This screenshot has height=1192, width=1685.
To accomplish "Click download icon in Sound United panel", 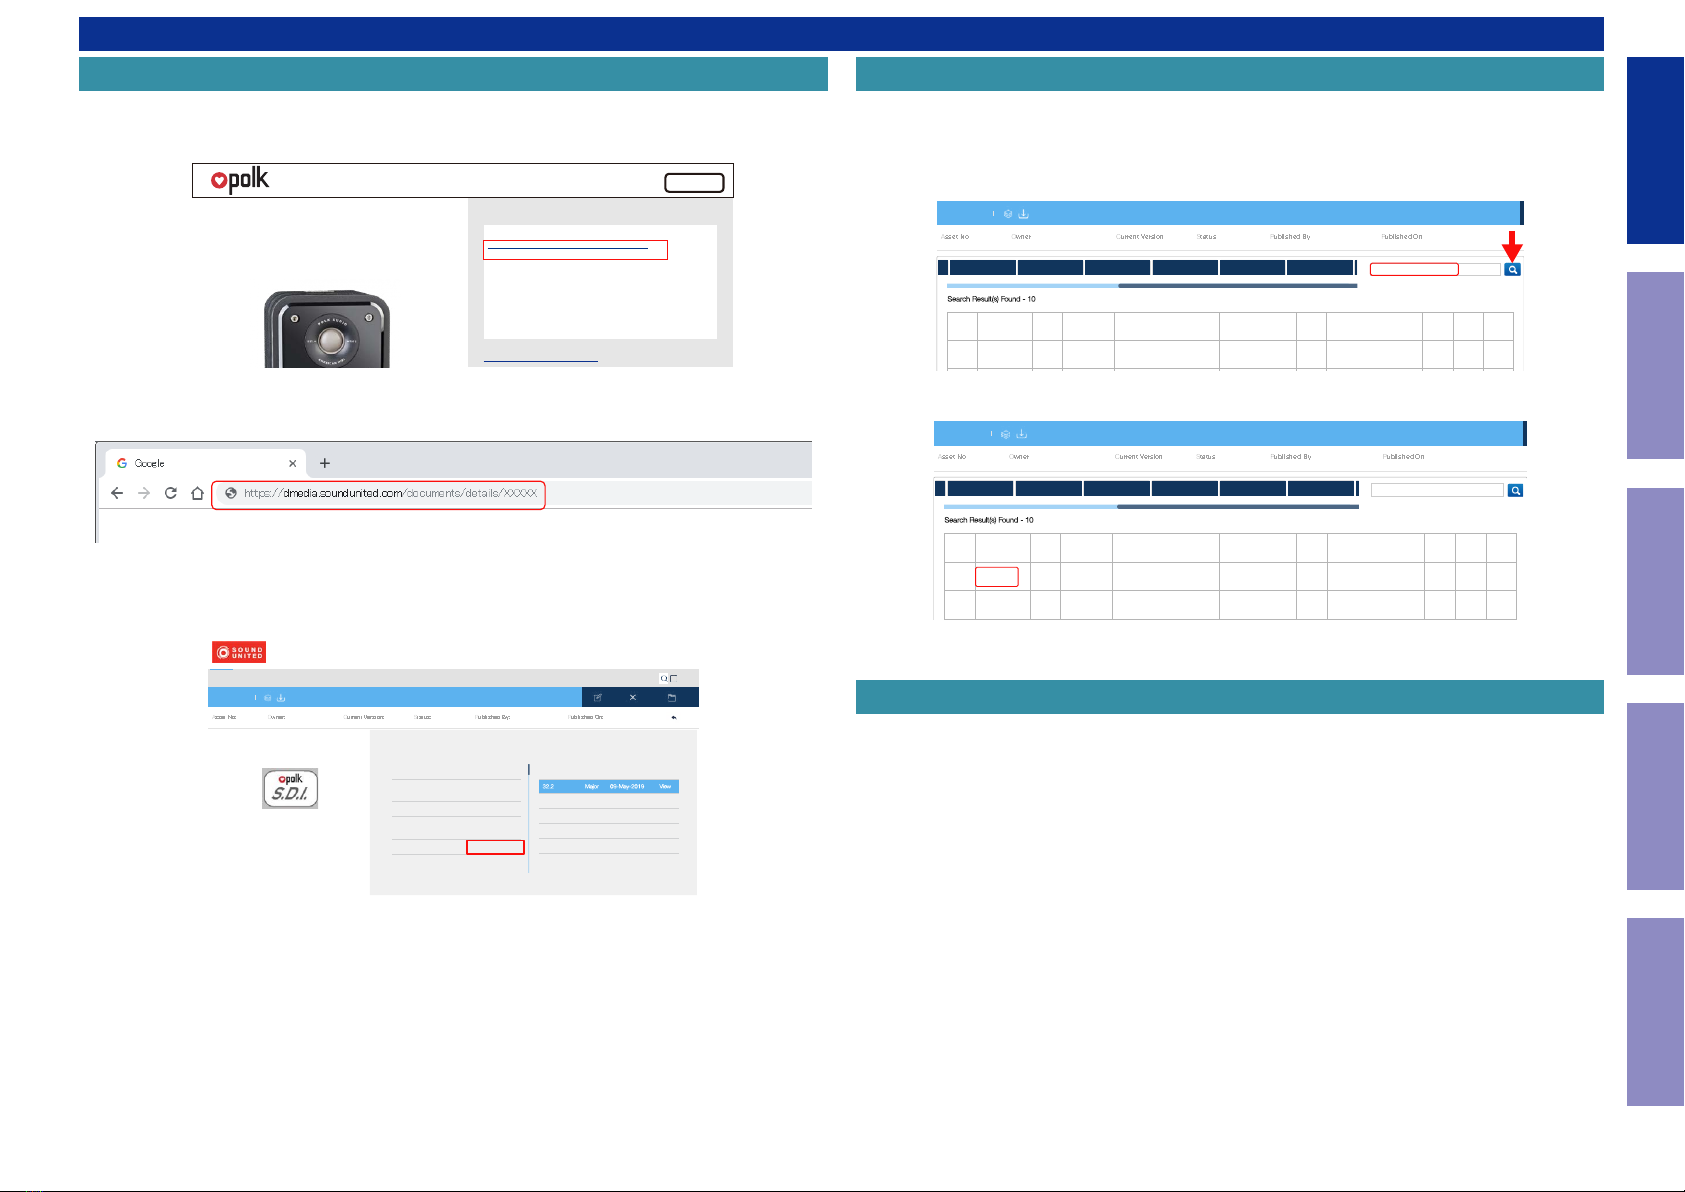I will click(x=281, y=698).
